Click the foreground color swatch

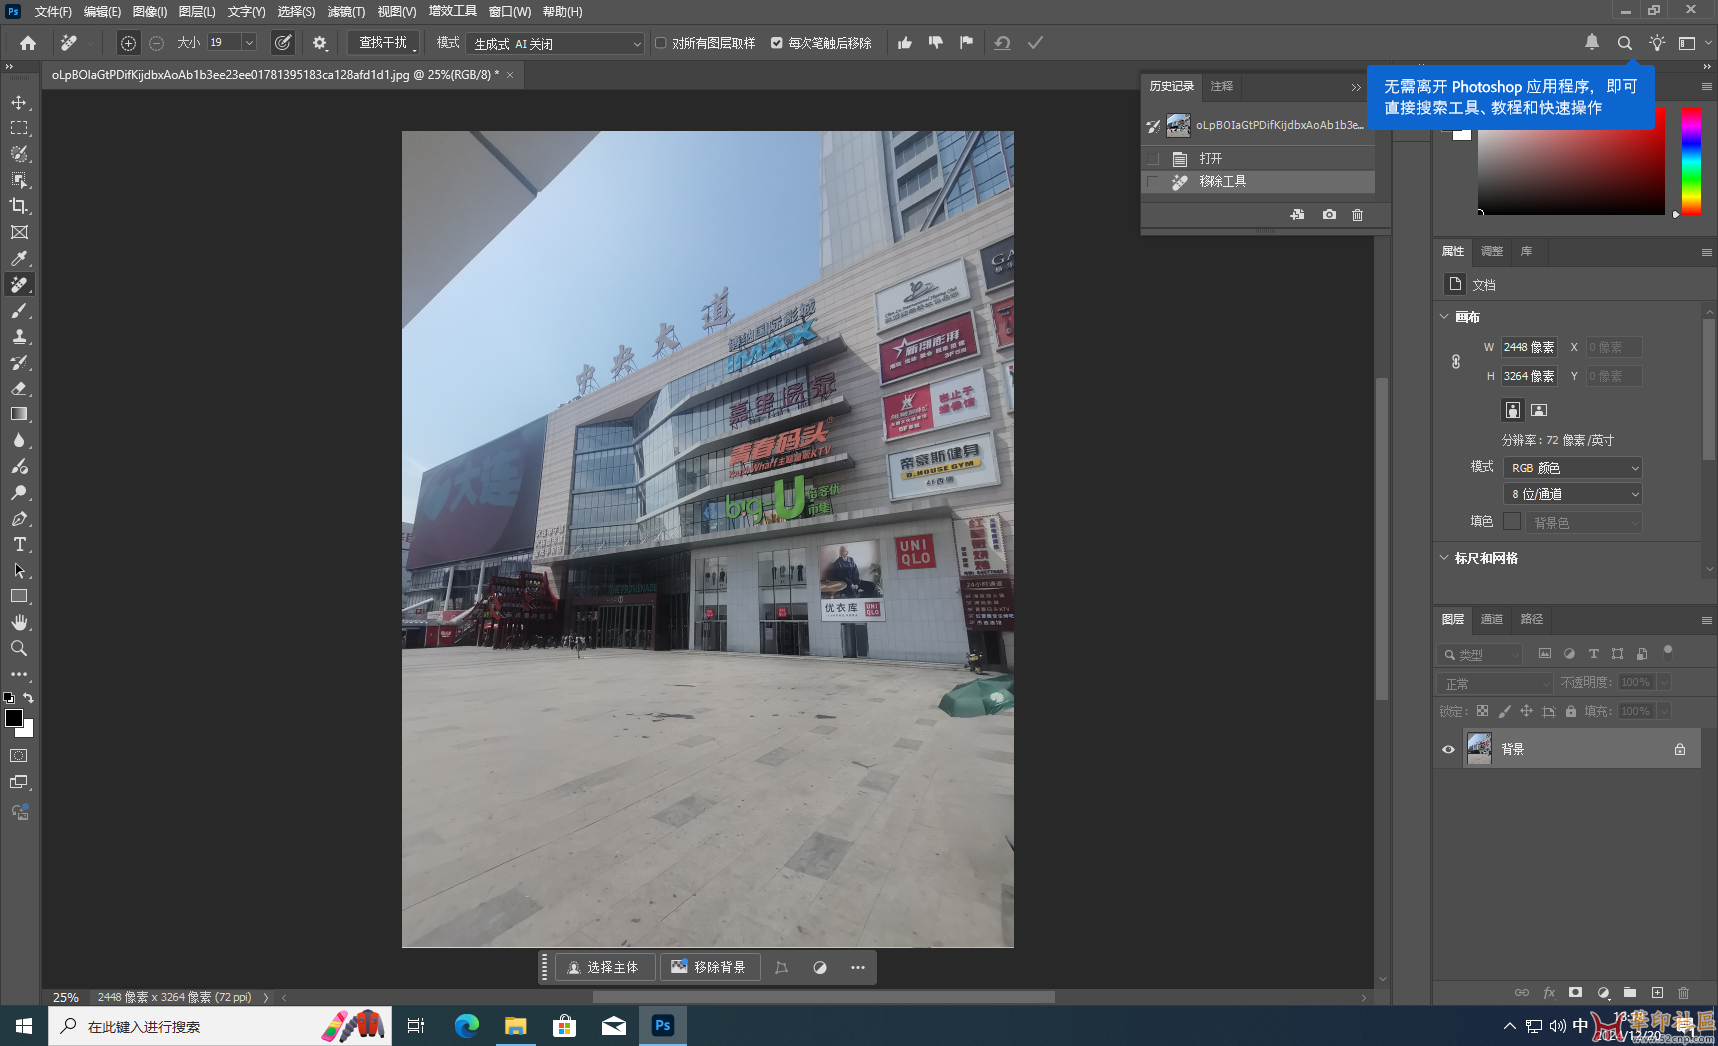[14, 718]
